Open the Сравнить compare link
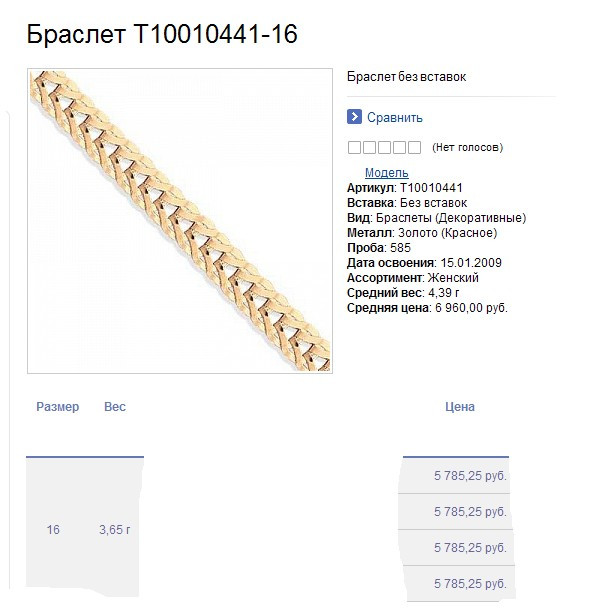 (x=394, y=117)
